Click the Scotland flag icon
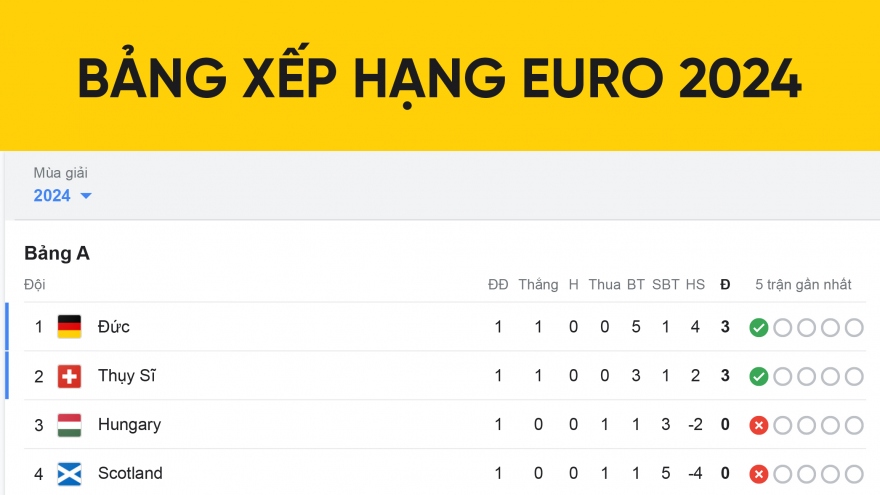The height and width of the screenshot is (495, 880). pos(69,473)
